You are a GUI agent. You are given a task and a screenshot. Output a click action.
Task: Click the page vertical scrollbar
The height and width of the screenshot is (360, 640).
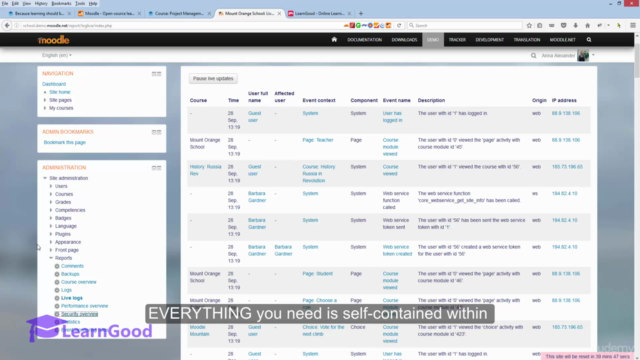[x=637, y=61]
